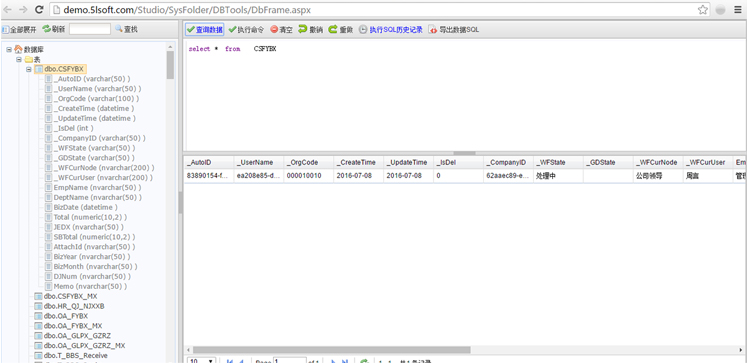Select _CreateTime (datetime) in the tree
This screenshot has width=747, height=363.
tap(94, 108)
